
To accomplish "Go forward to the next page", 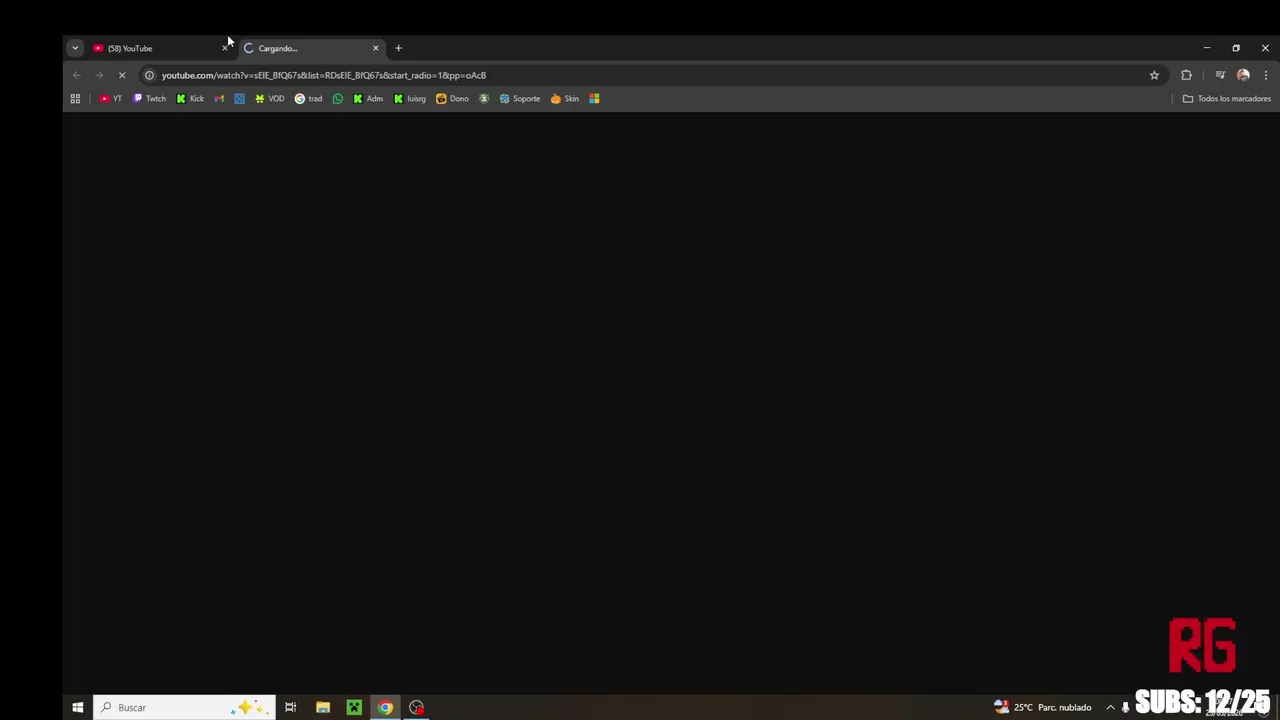I will pyautogui.click(x=99, y=75).
